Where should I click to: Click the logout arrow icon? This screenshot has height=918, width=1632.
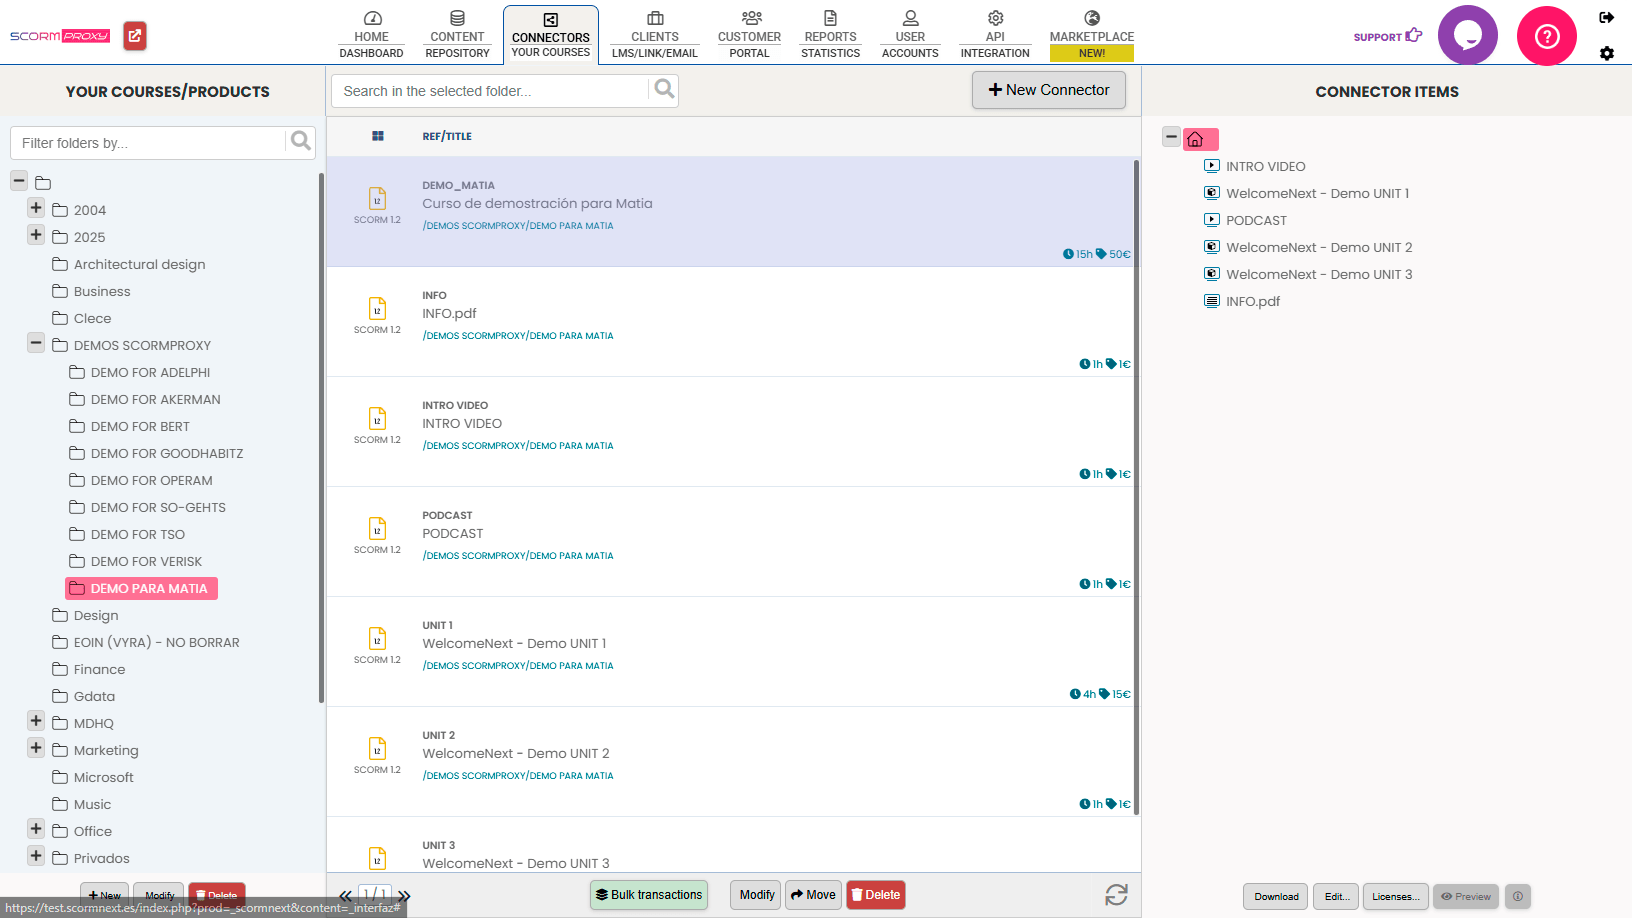[x=1606, y=17]
